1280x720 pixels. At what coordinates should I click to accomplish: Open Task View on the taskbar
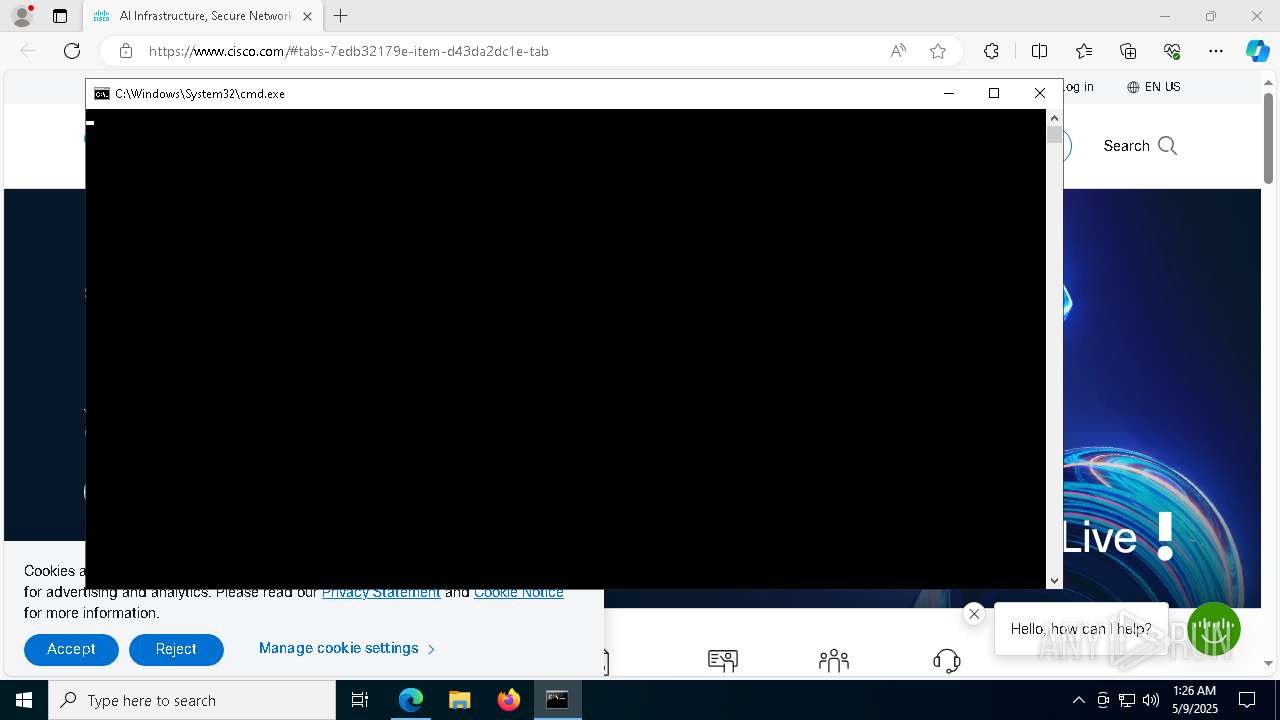(x=360, y=700)
